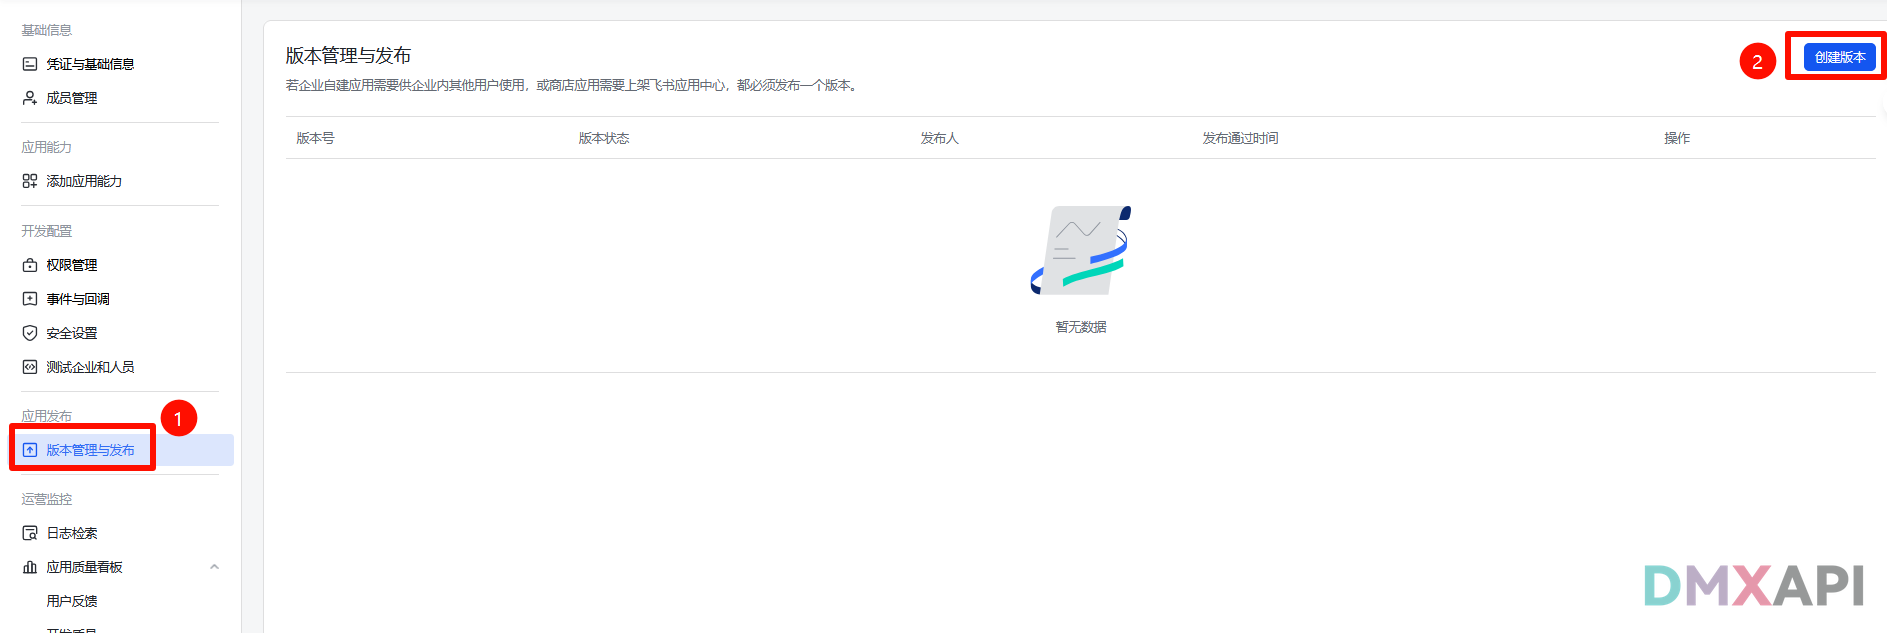
Task: Click the 发布人 column header
Action: pyautogui.click(x=940, y=138)
